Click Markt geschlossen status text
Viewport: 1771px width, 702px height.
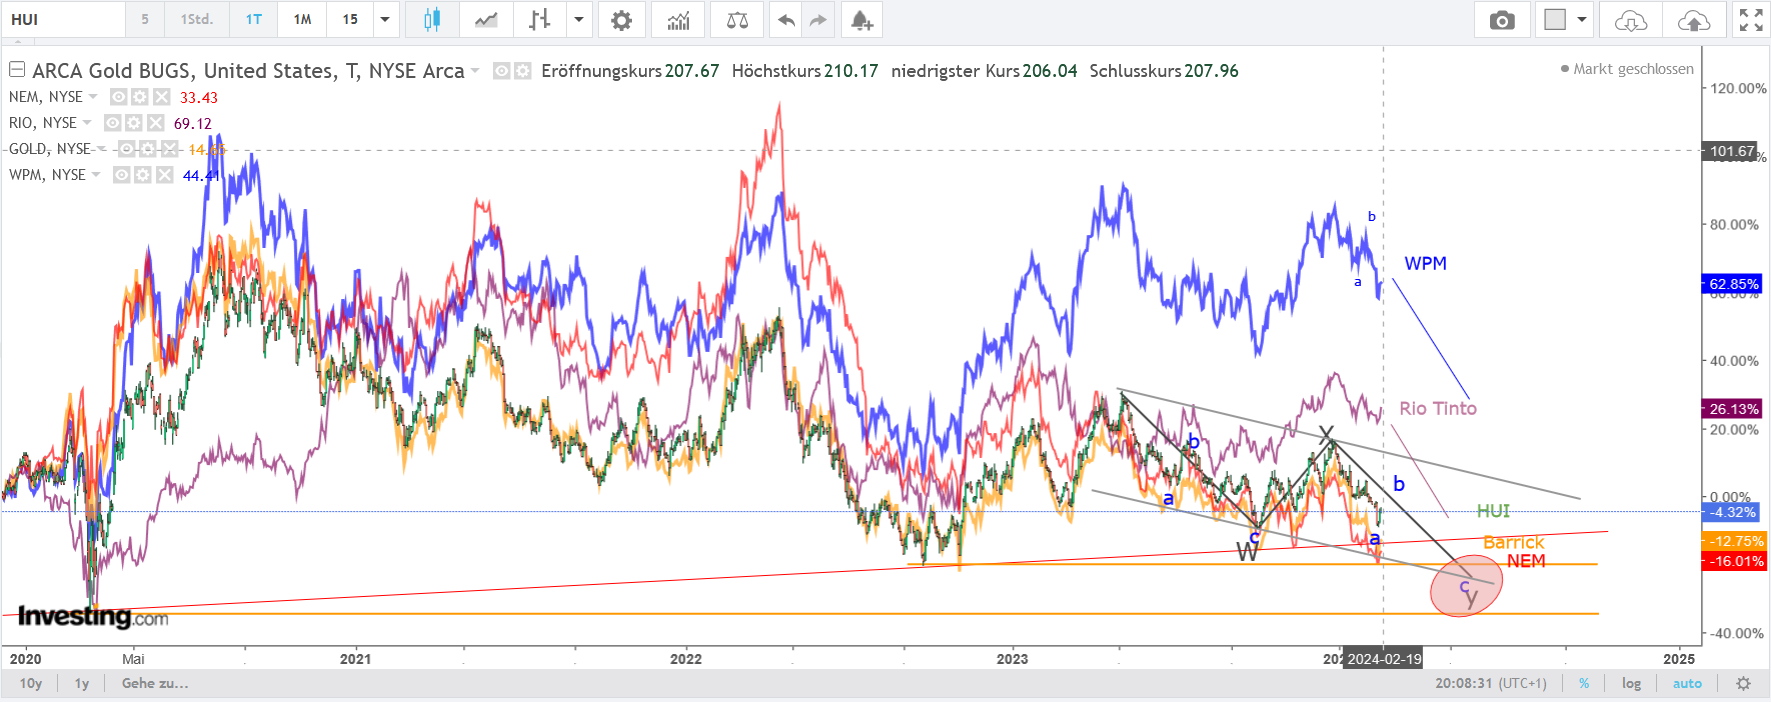(x=1633, y=69)
